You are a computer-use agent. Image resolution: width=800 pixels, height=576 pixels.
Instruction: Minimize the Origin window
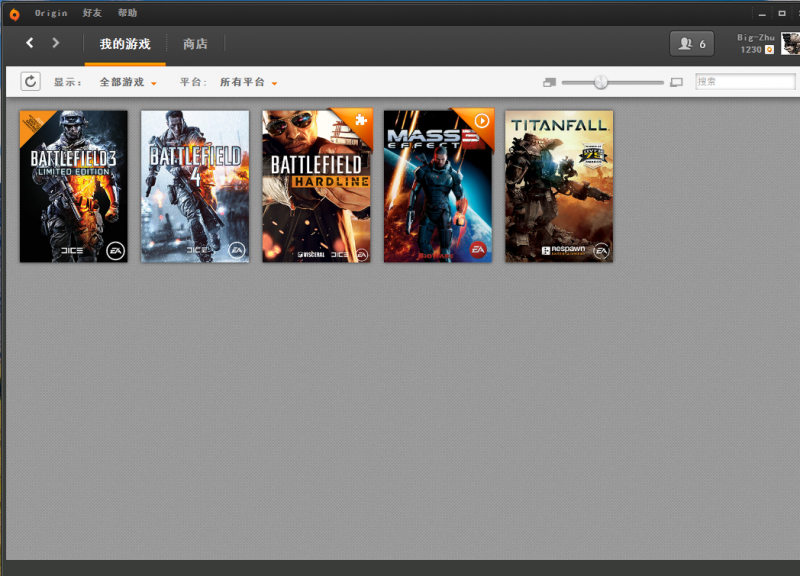[762, 14]
